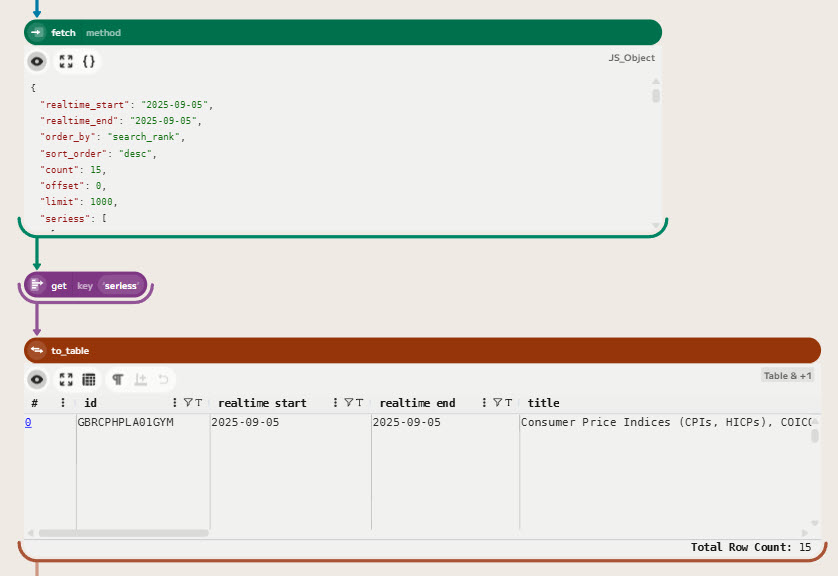Viewport: 838px width, 576px height.
Task: Select the table grid view icon
Action: (89, 380)
